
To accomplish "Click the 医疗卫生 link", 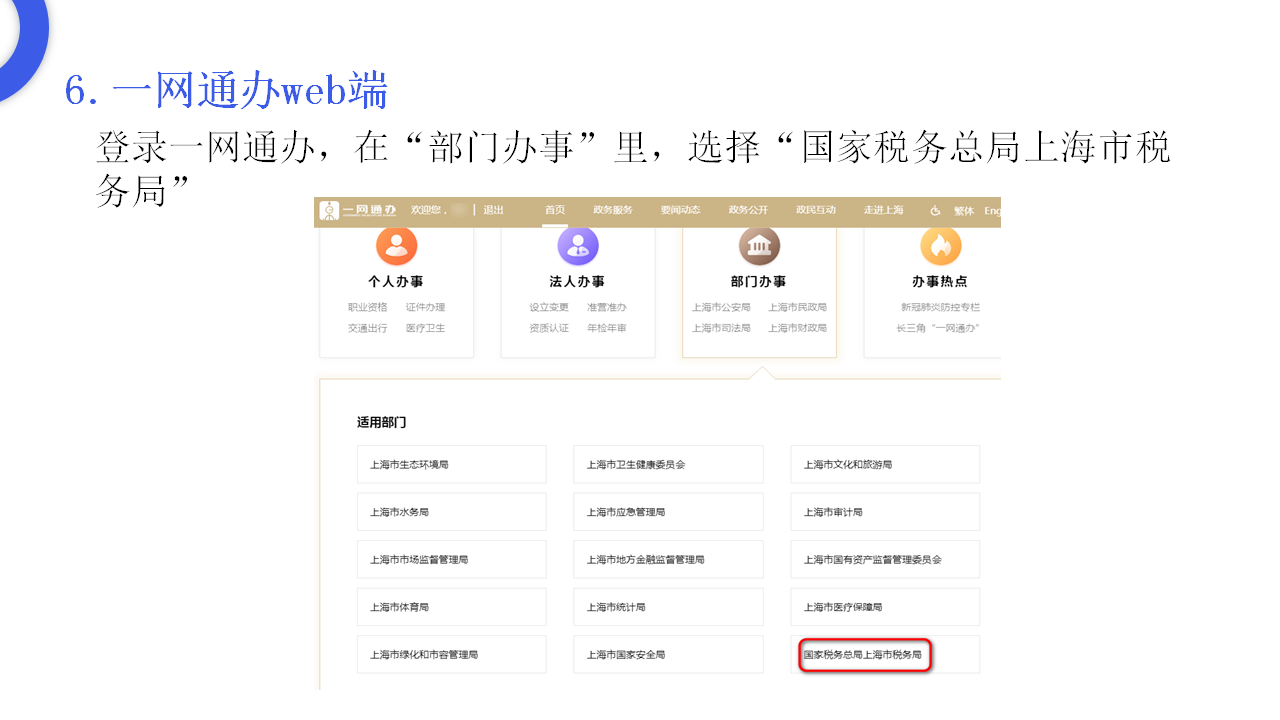I will coord(426,328).
